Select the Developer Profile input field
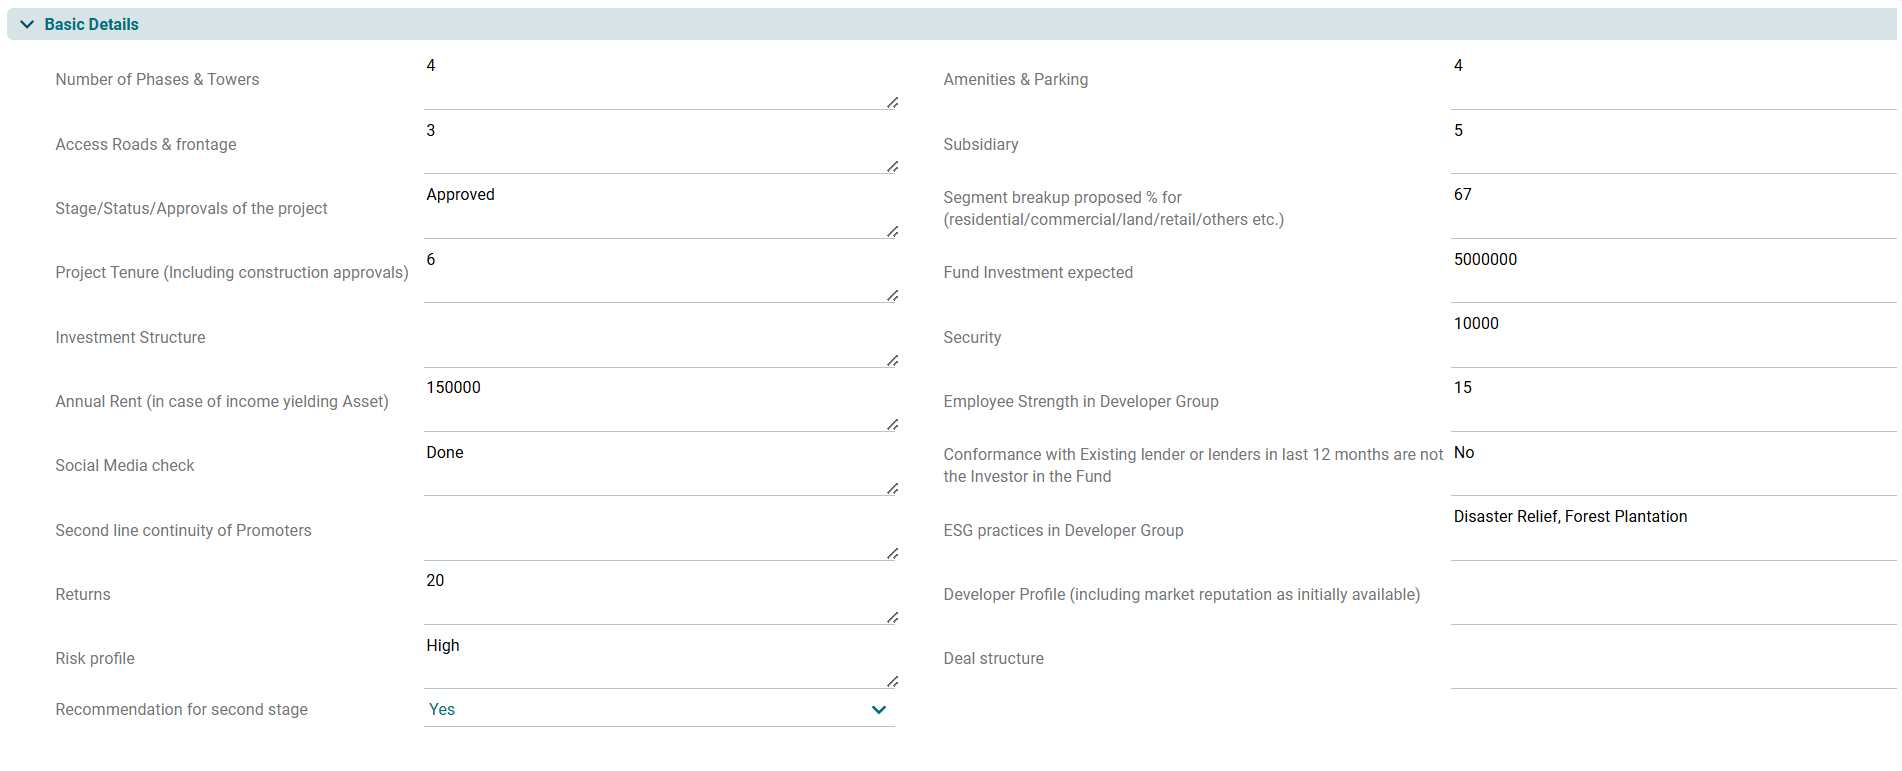This screenshot has width=1902, height=771. pyautogui.click(x=1670, y=595)
